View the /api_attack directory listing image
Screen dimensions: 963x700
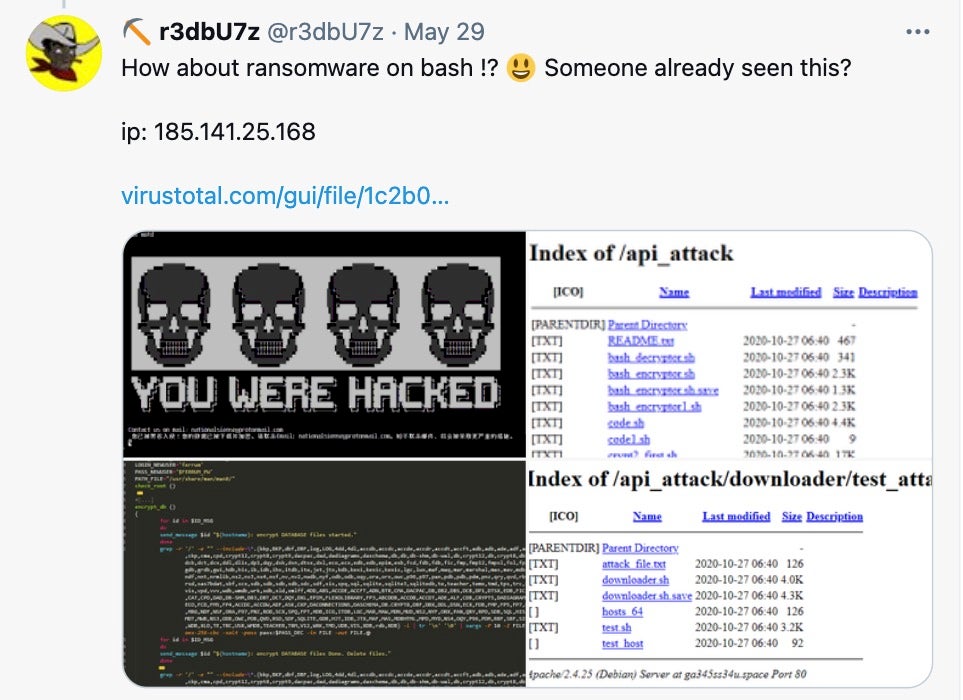(x=729, y=344)
